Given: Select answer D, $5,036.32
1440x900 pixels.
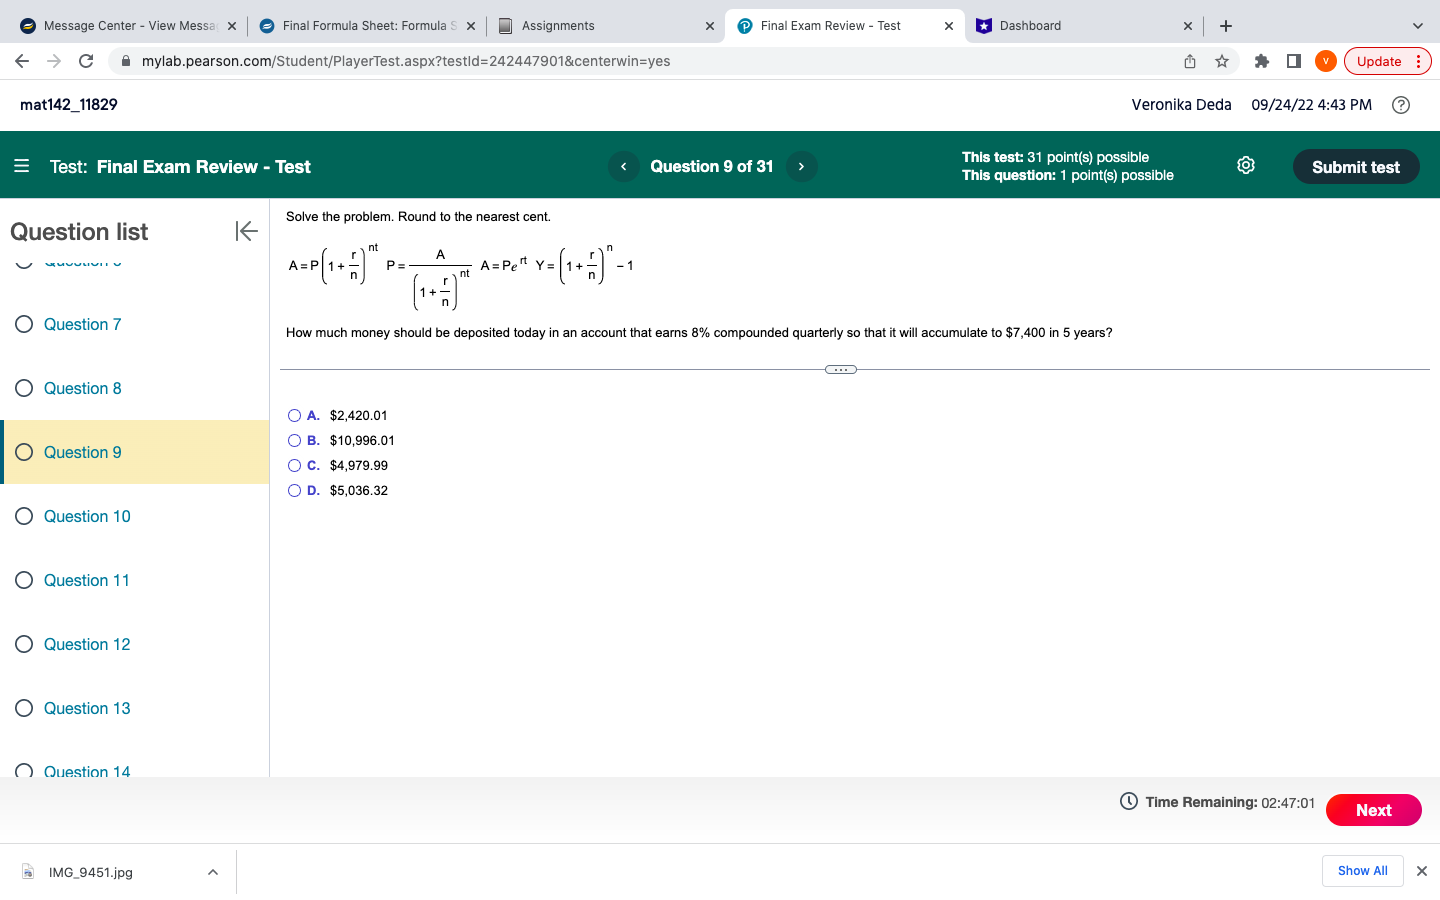Looking at the screenshot, I should (x=294, y=491).
